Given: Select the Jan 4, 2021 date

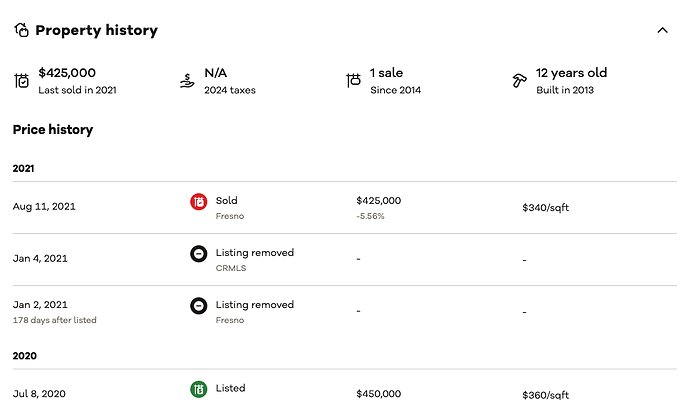Looking at the screenshot, I should tap(40, 259).
